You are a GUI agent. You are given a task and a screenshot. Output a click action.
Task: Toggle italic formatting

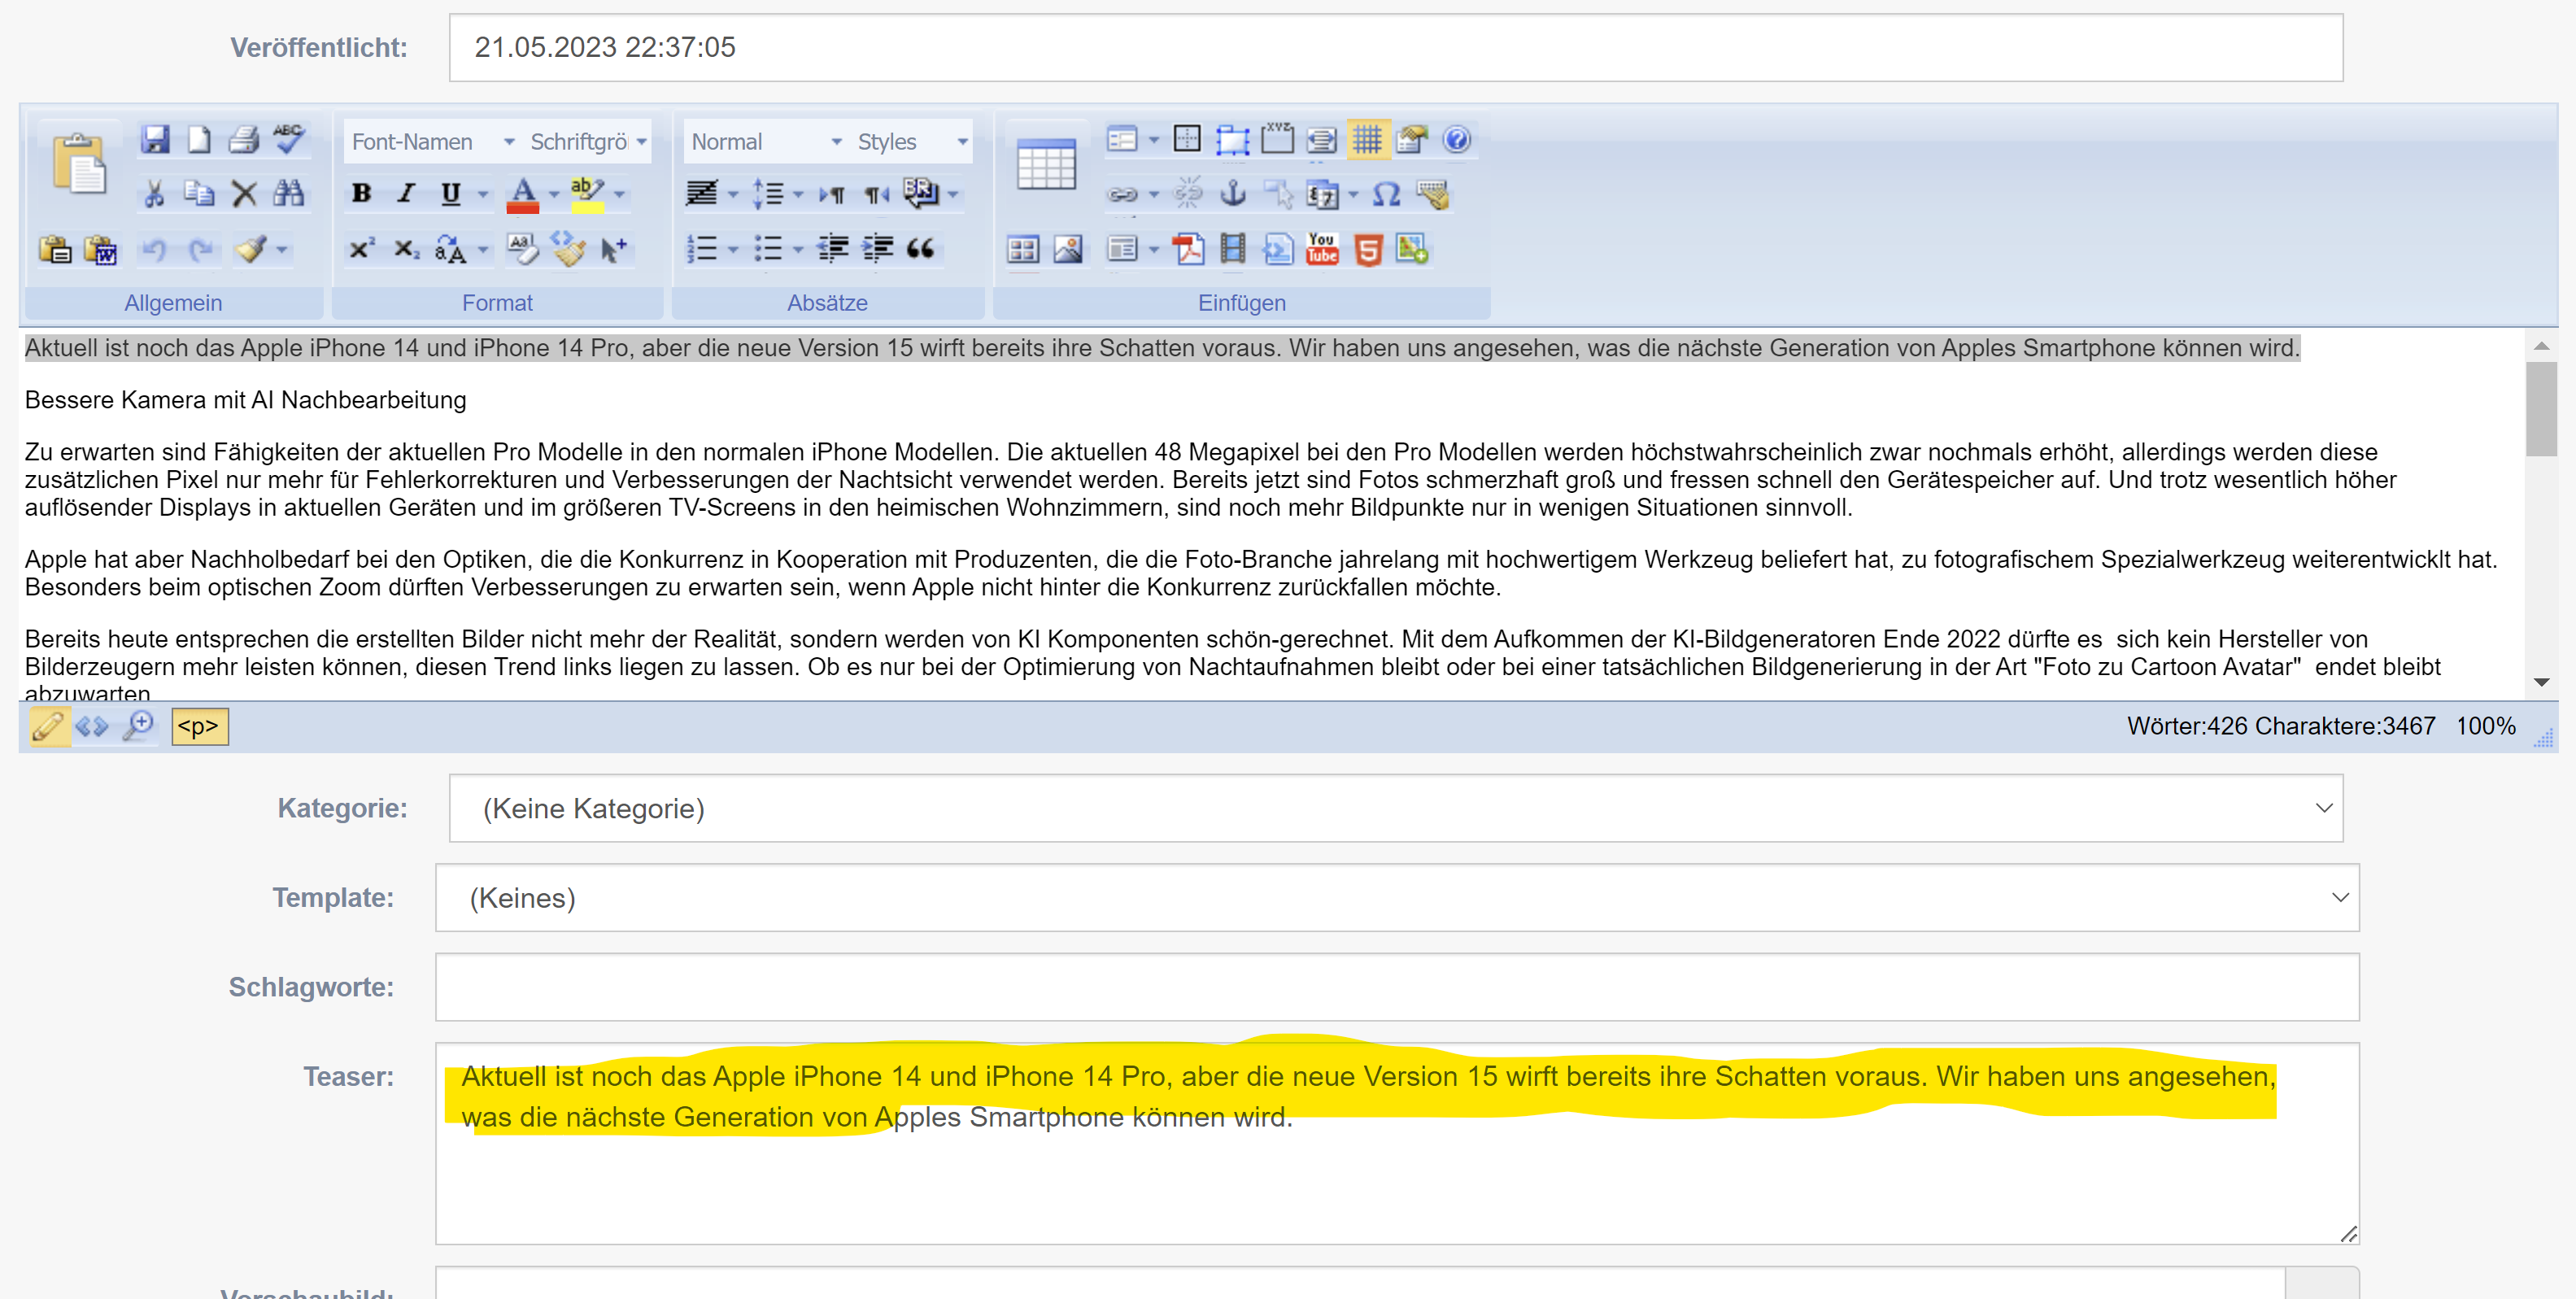click(406, 193)
